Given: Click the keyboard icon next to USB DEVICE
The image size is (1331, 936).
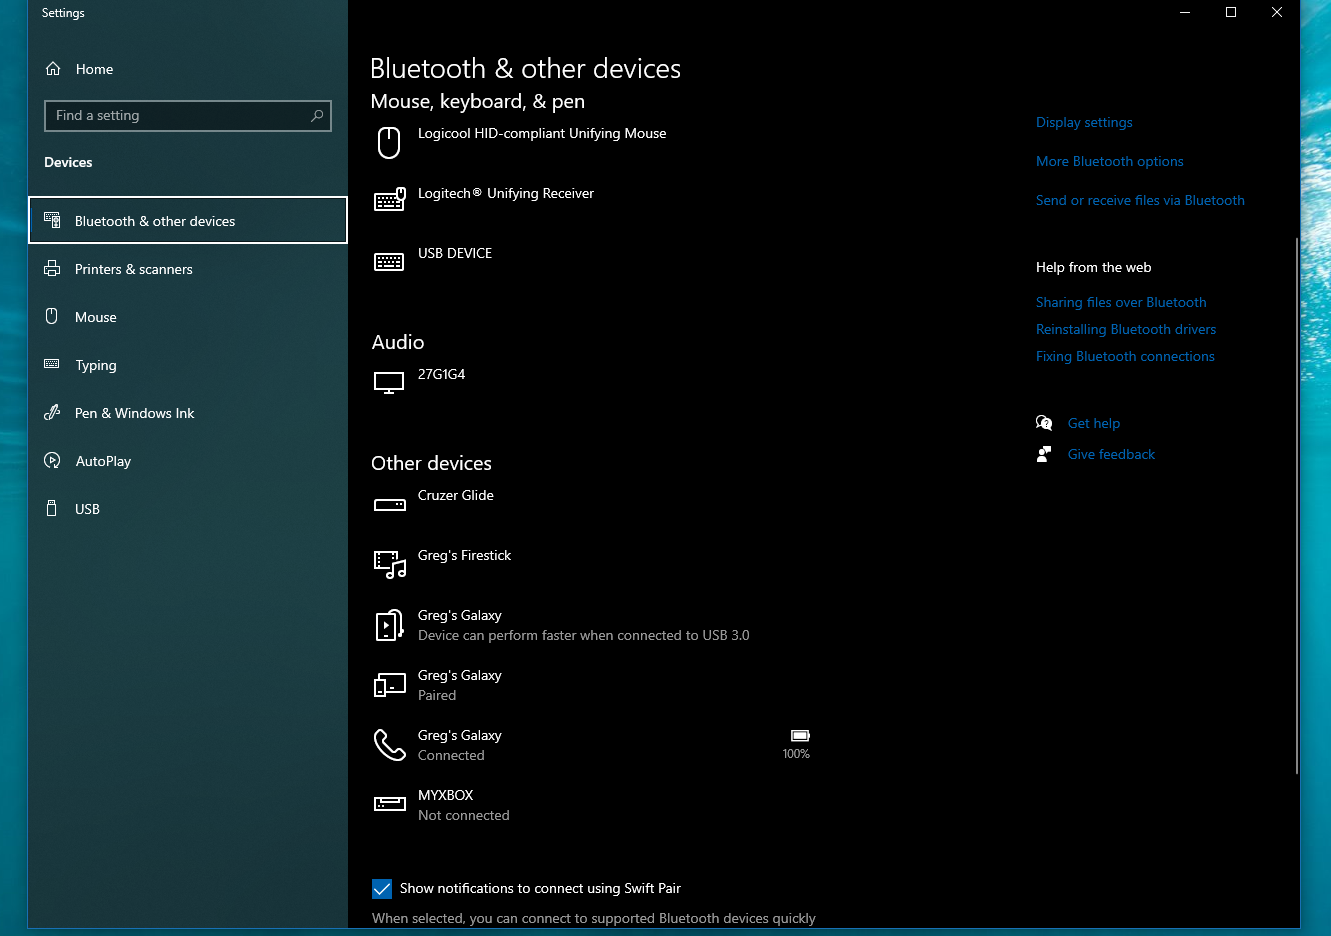Looking at the screenshot, I should pos(389,262).
